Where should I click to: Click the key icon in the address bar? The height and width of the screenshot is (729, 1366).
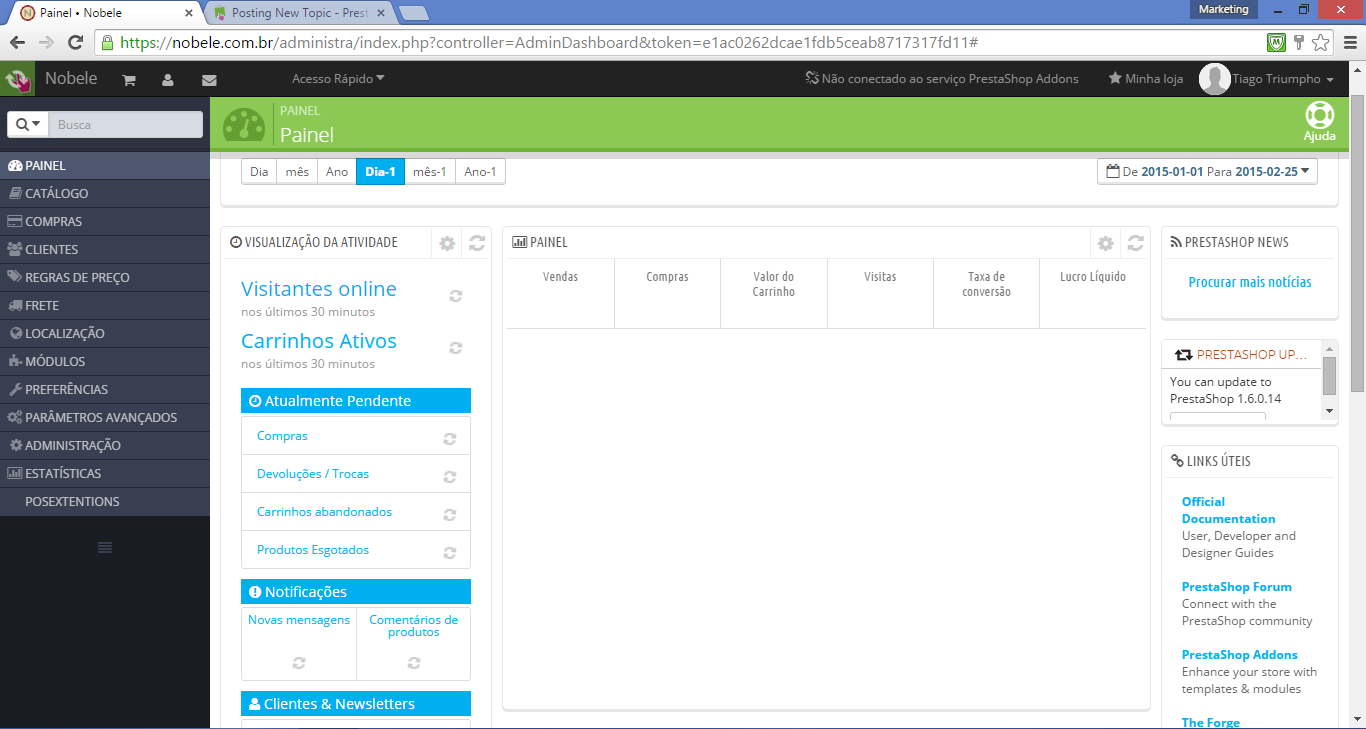point(1299,42)
